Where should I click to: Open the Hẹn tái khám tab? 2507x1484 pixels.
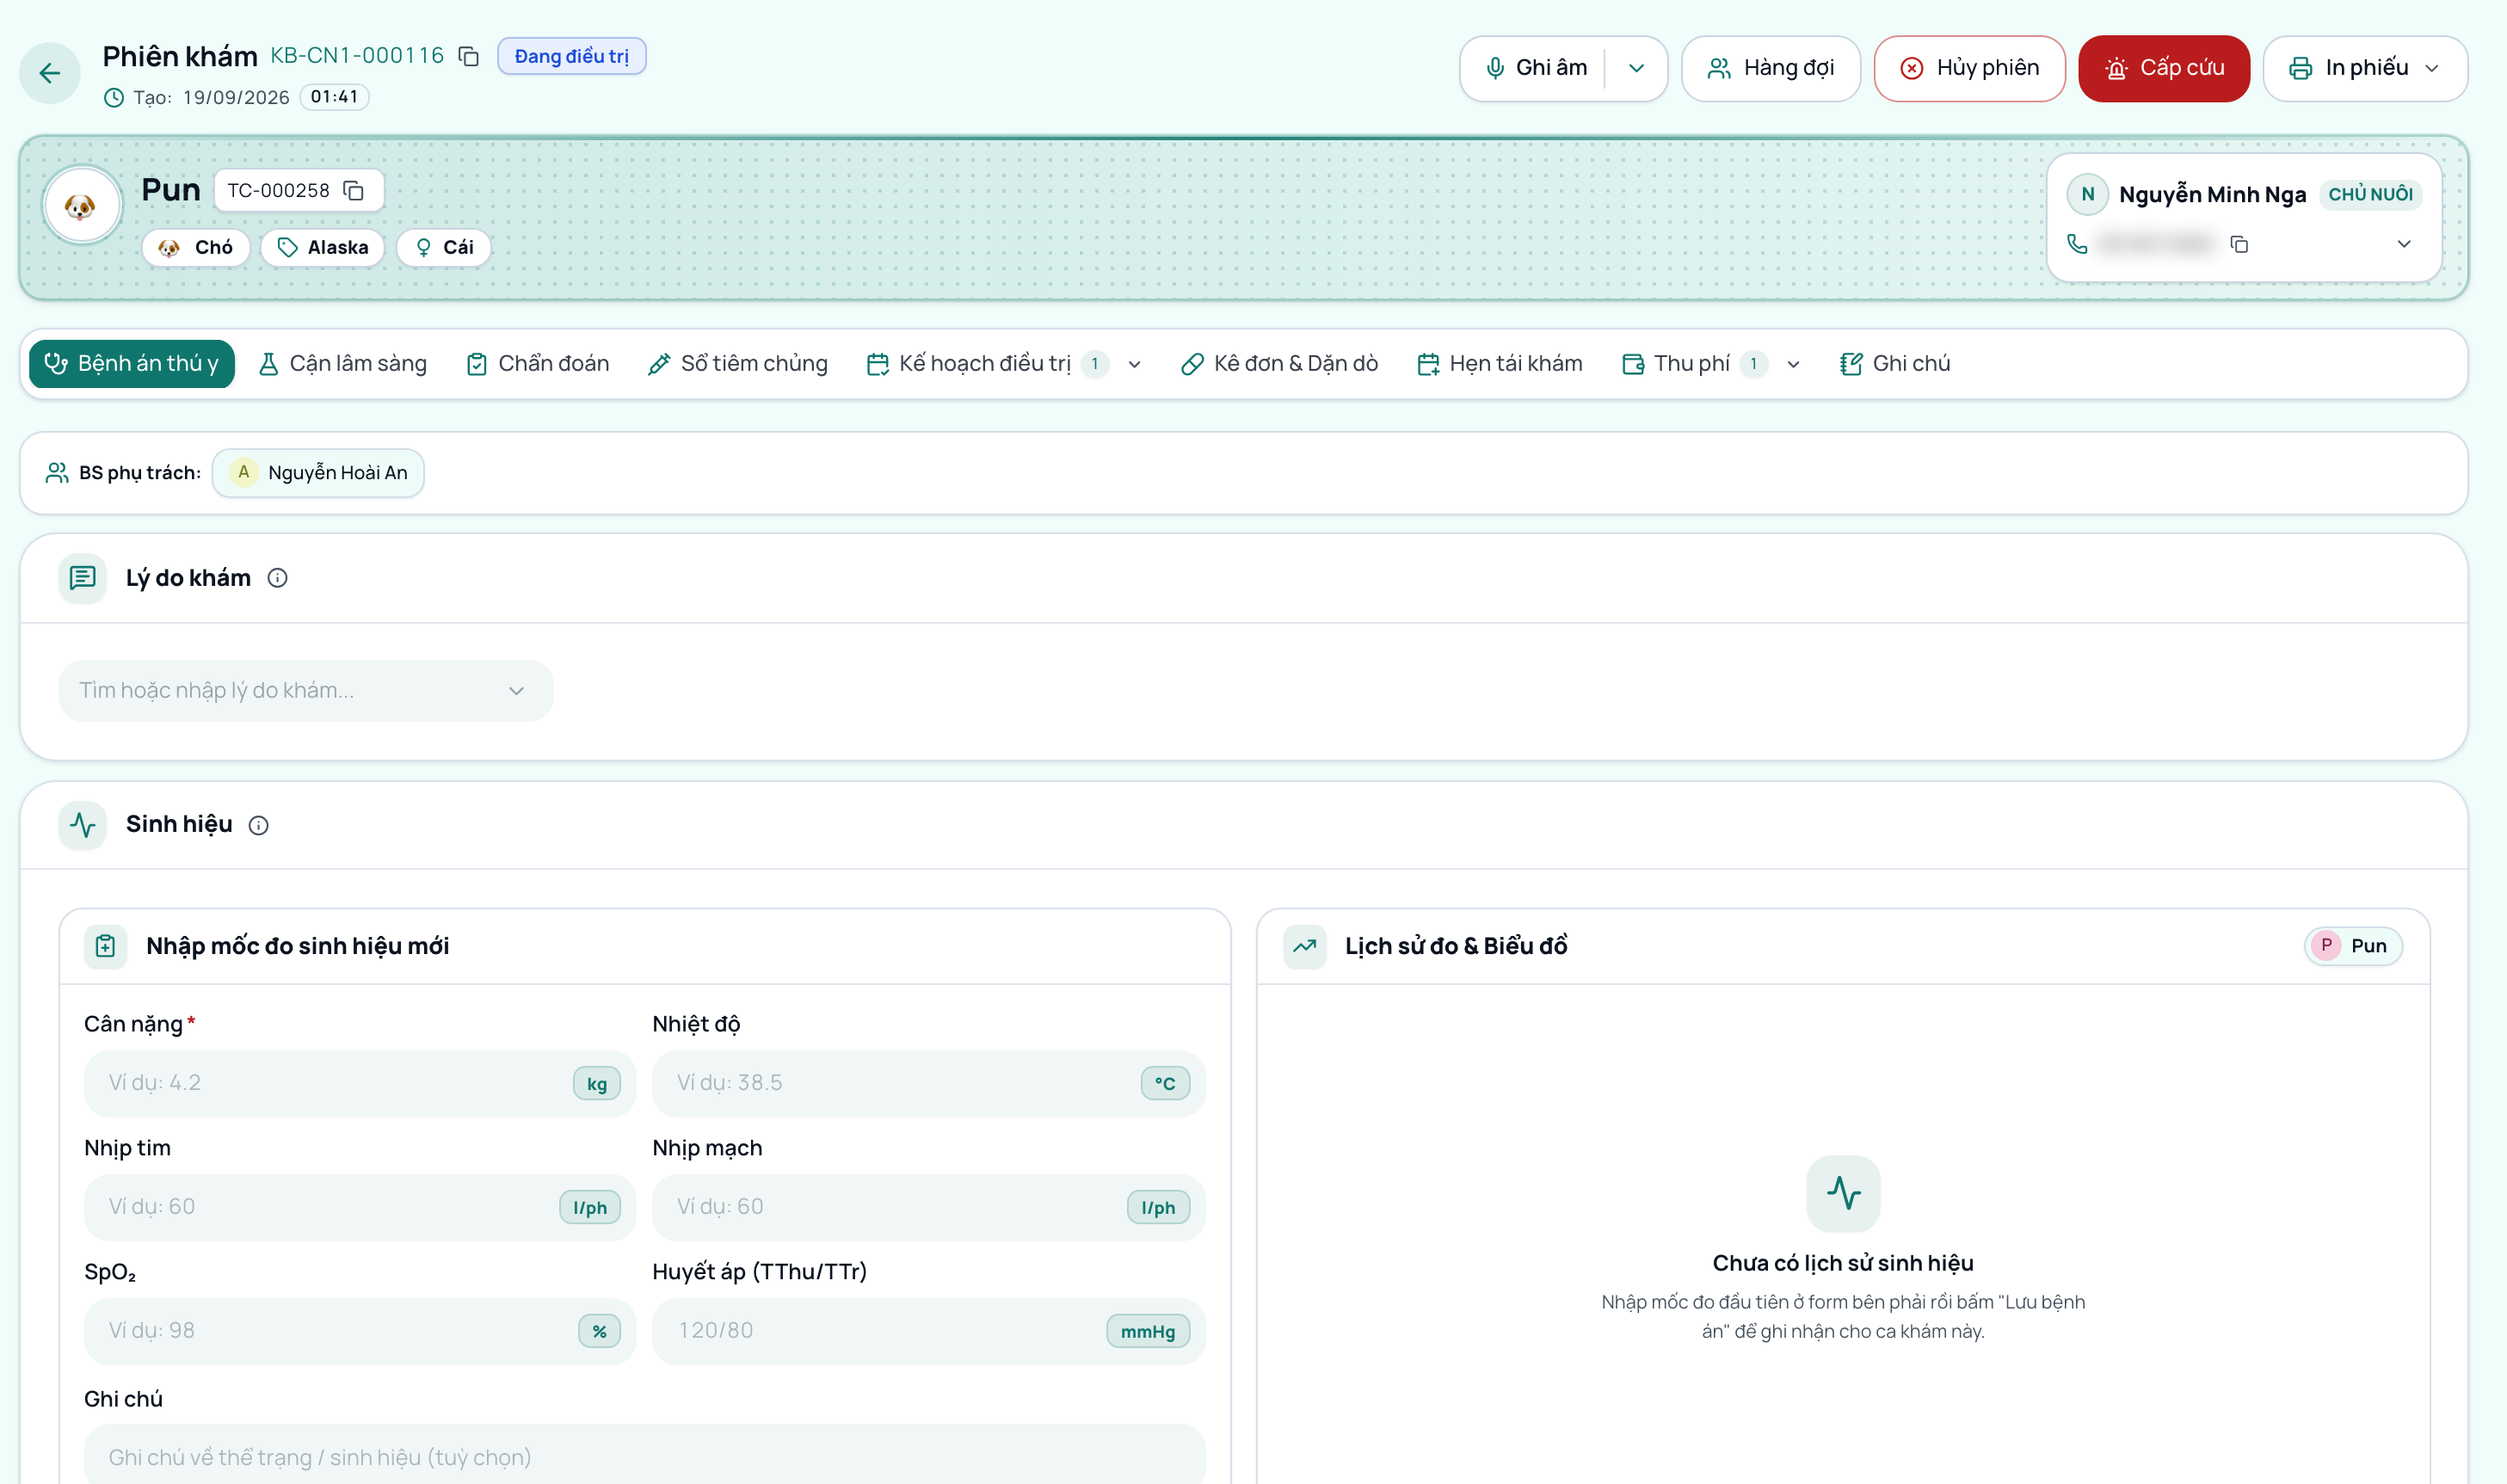(1500, 364)
